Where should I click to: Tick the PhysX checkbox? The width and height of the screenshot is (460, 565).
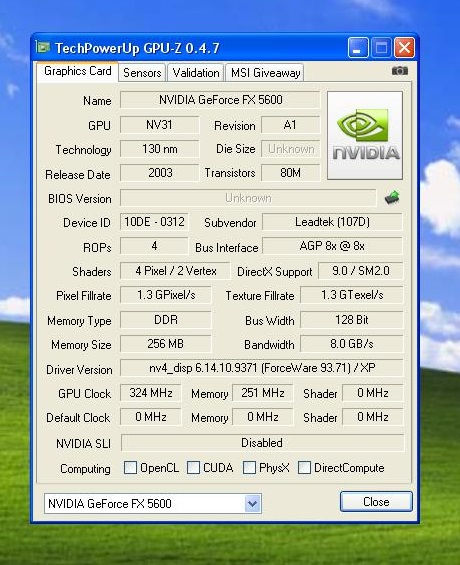click(249, 468)
